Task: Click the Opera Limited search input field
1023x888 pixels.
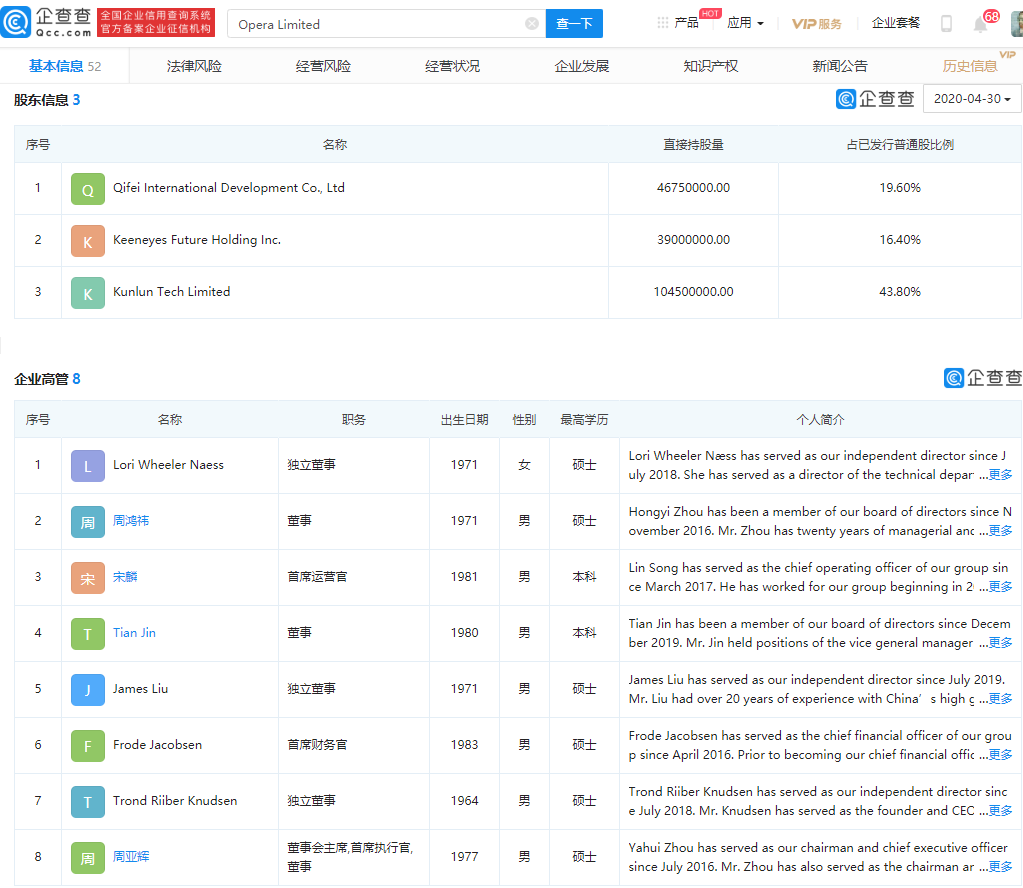Action: (x=375, y=24)
